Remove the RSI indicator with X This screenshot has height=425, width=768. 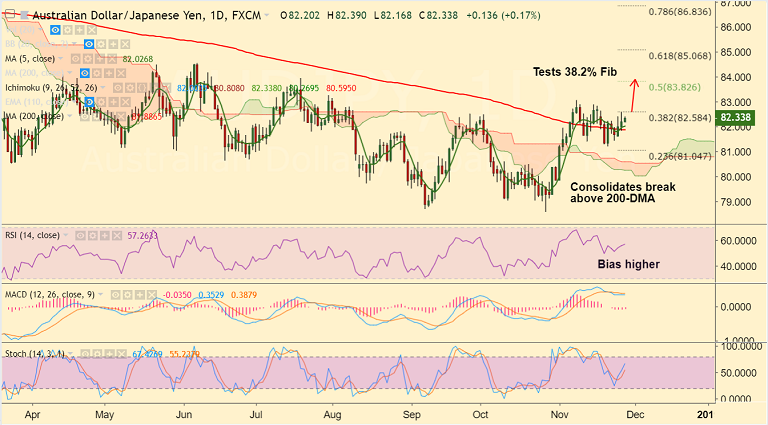coord(117,236)
